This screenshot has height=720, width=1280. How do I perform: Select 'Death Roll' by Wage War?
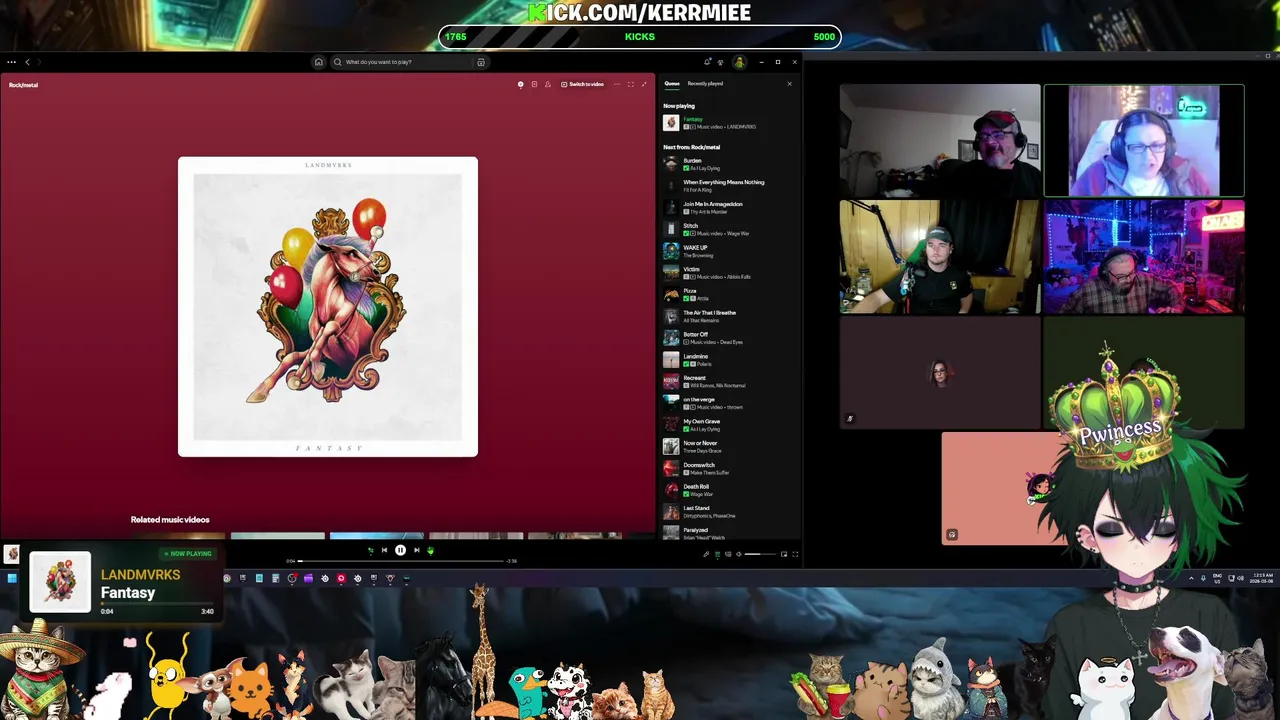730,490
